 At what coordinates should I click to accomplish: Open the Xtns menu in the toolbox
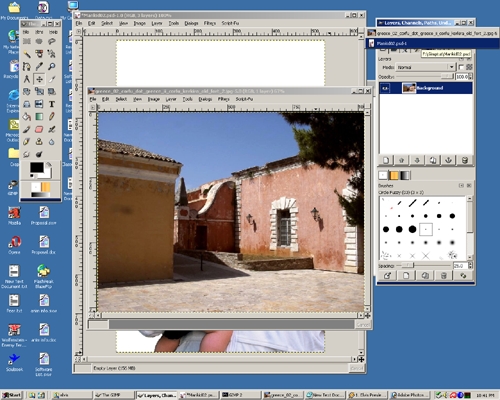click(39, 32)
